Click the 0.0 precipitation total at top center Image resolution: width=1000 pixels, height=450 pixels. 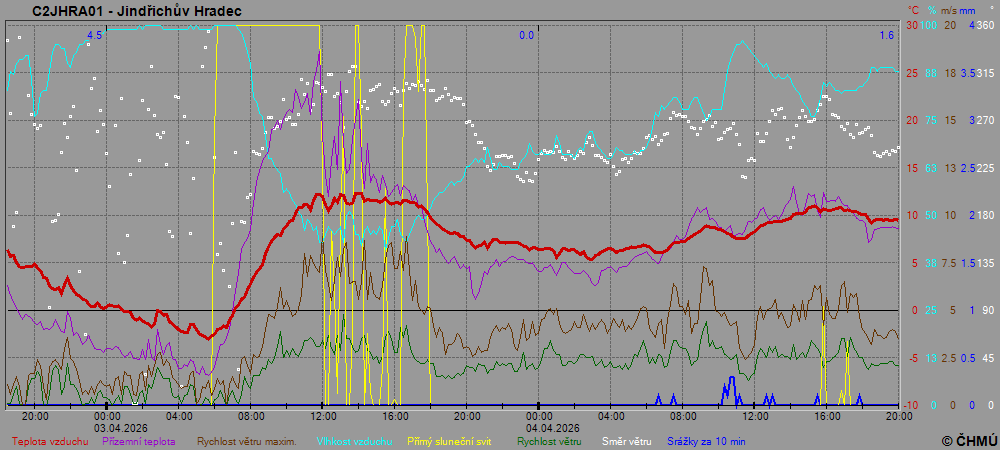tap(526, 35)
